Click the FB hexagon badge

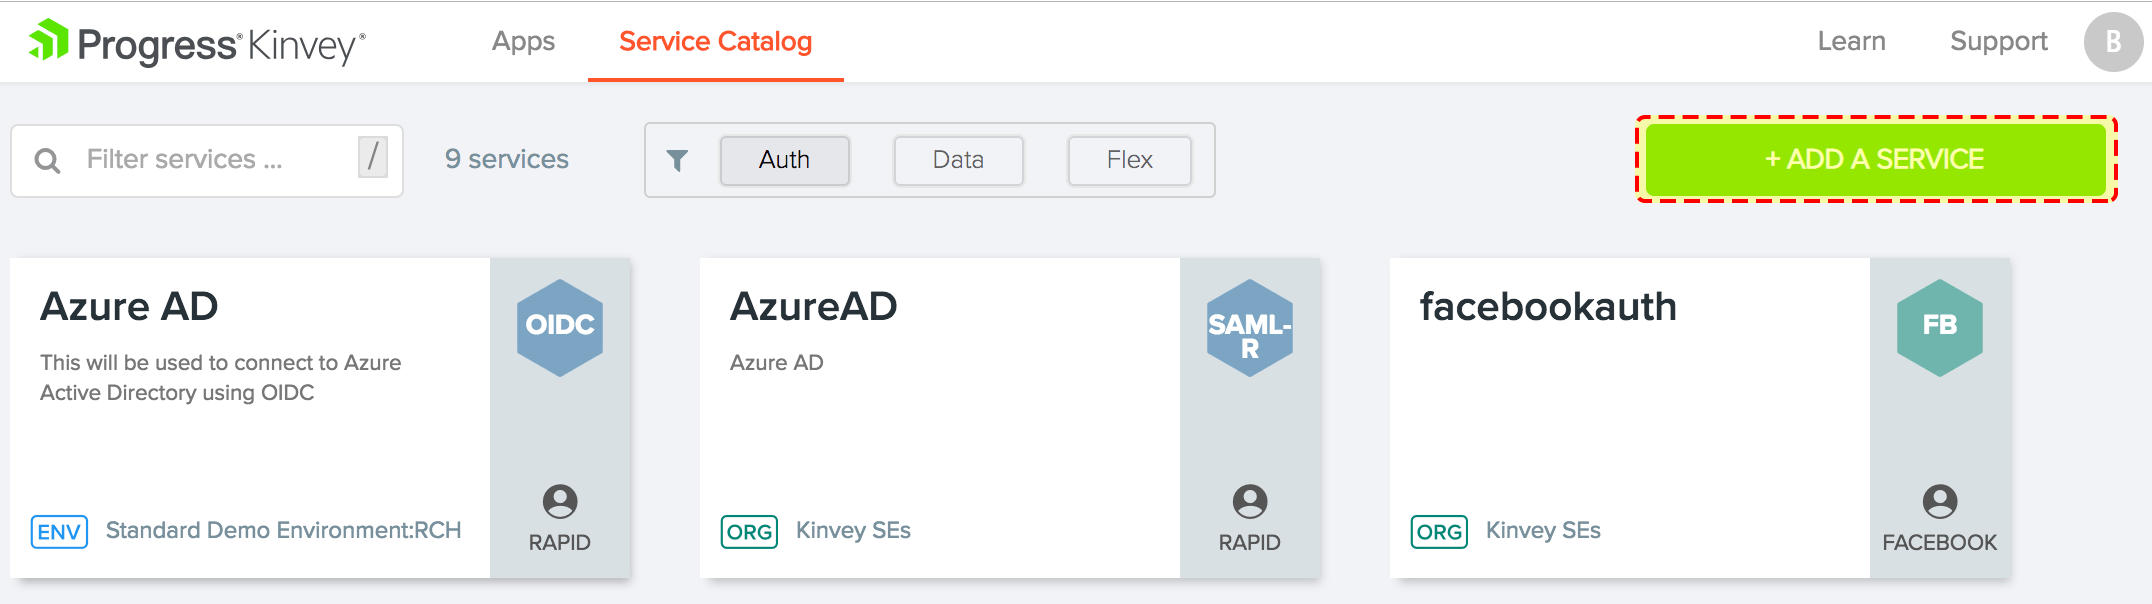(x=1939, y=327)
